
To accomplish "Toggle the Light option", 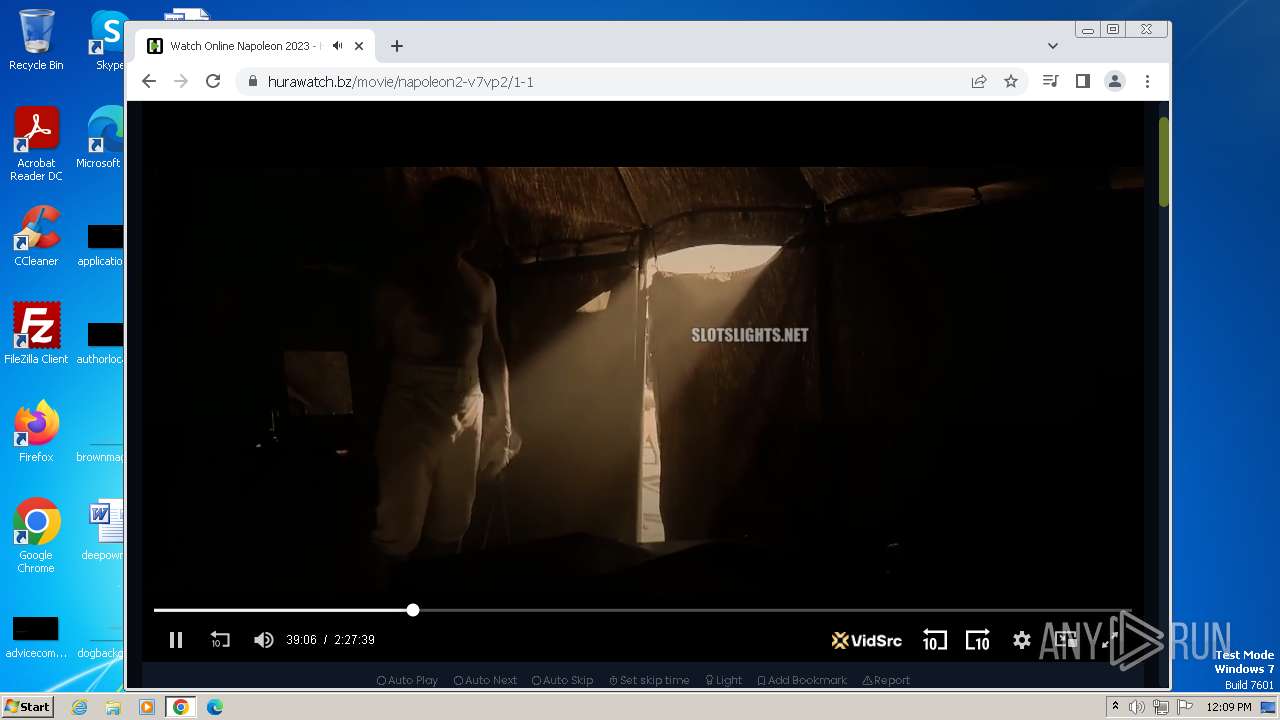I will tap(723, 680).
